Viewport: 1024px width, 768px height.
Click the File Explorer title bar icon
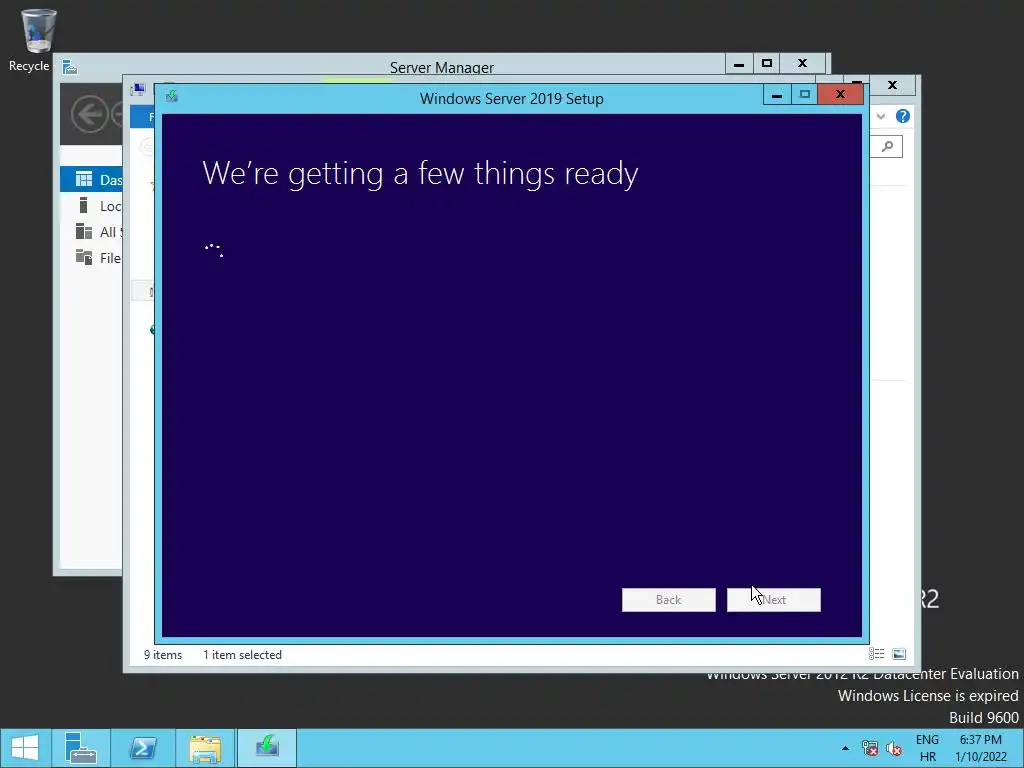137,89
